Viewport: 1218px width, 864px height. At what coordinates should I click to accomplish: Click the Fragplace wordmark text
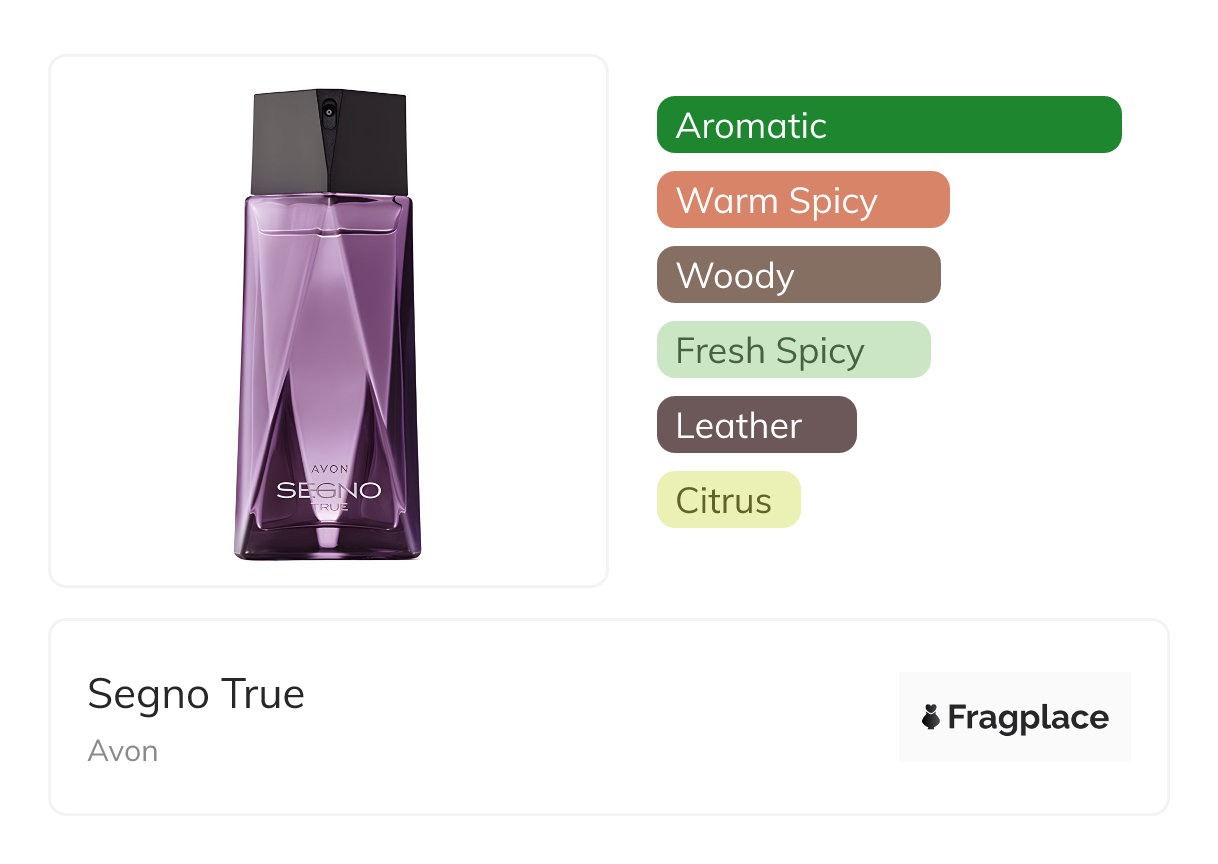point(1027,717)
